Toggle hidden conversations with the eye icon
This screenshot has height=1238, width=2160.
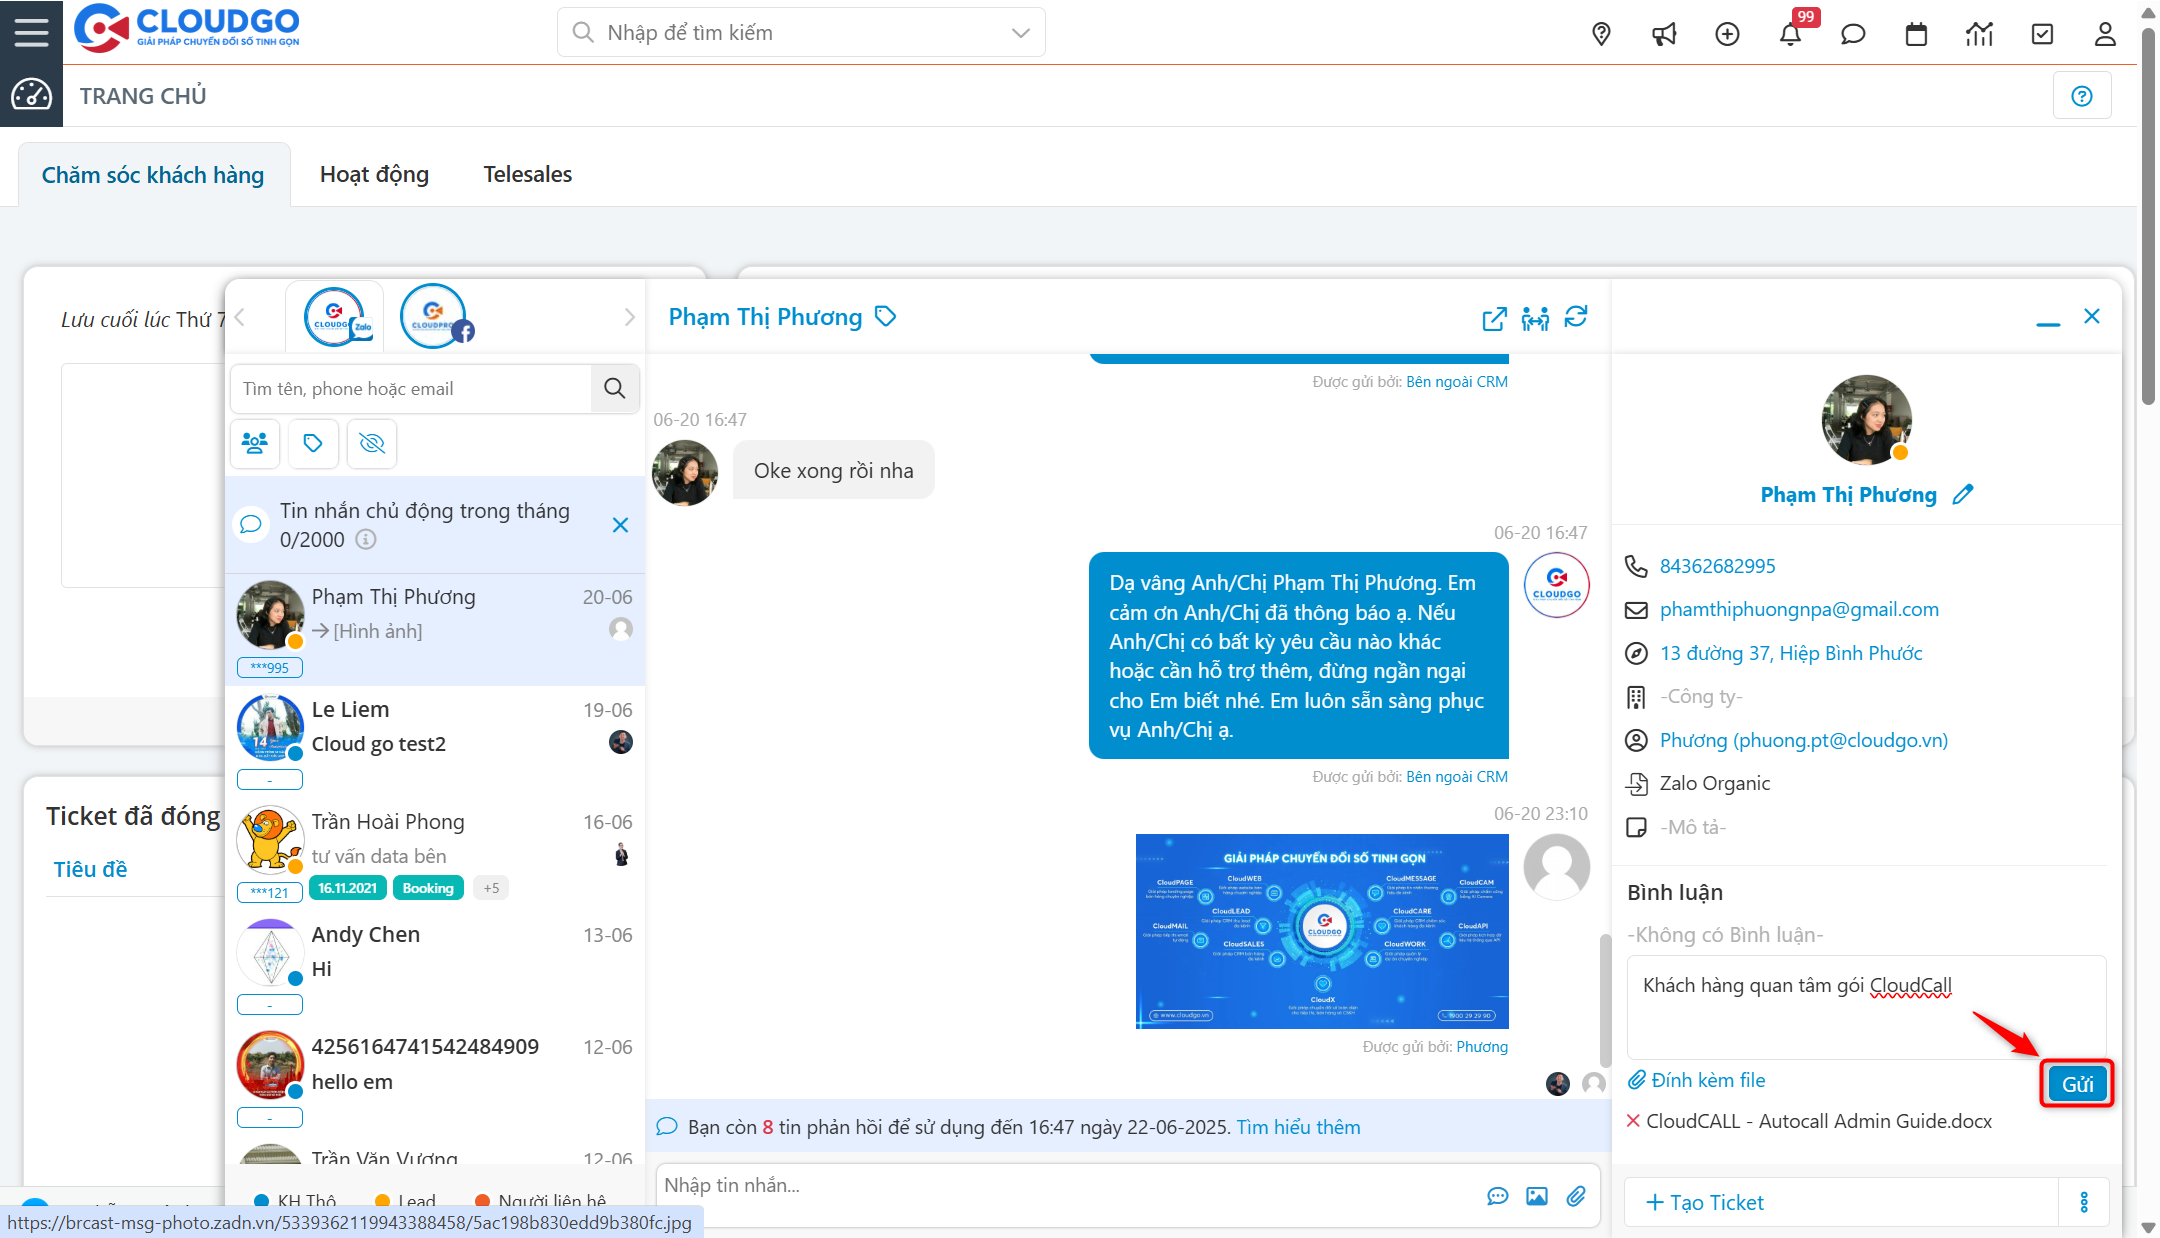click(x=371, y=443)
